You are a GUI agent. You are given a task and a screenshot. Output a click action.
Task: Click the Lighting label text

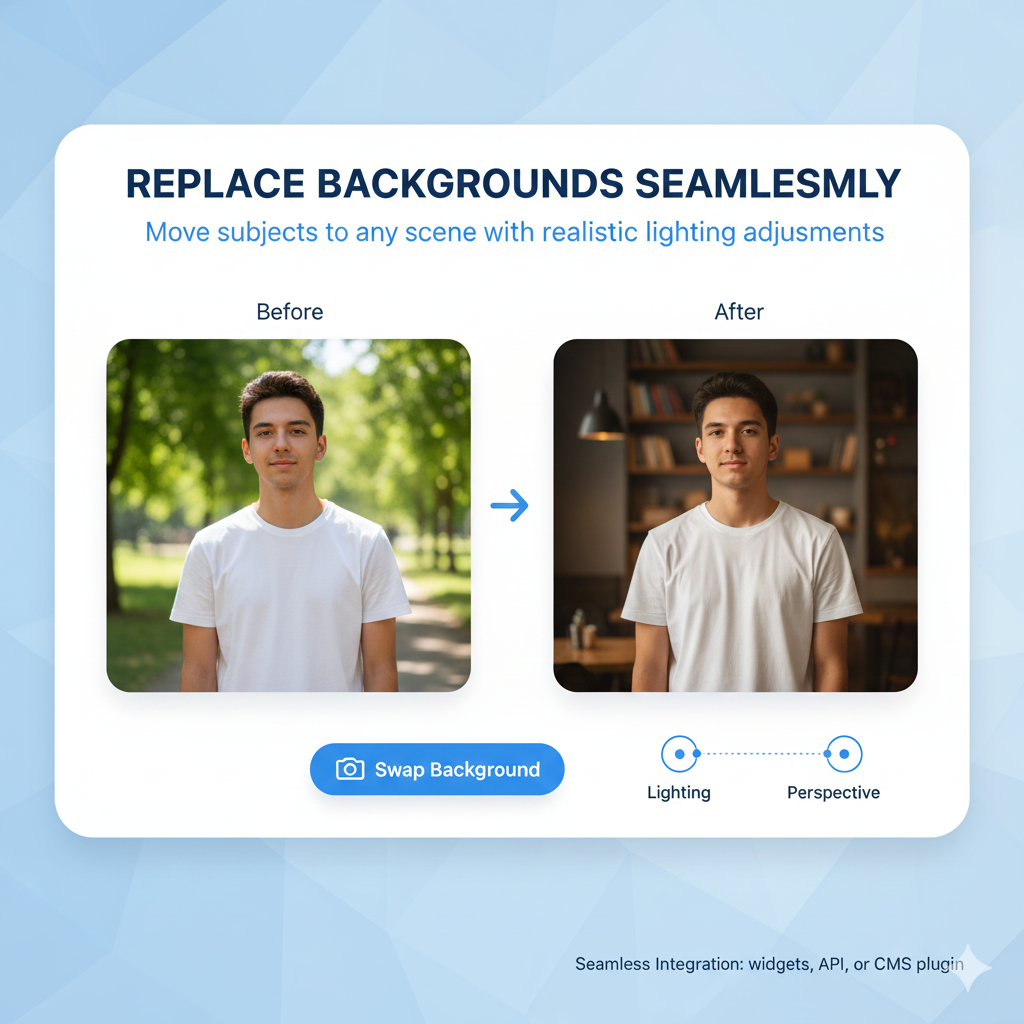click(x=679, y=793)
